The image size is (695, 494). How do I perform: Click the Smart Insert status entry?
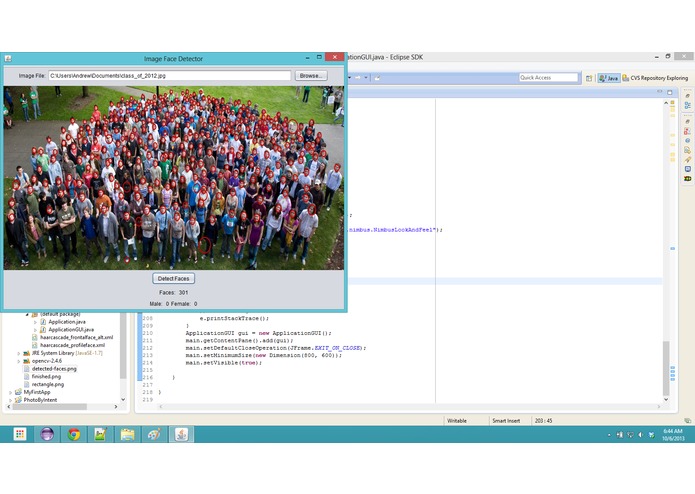pos(506,421)
